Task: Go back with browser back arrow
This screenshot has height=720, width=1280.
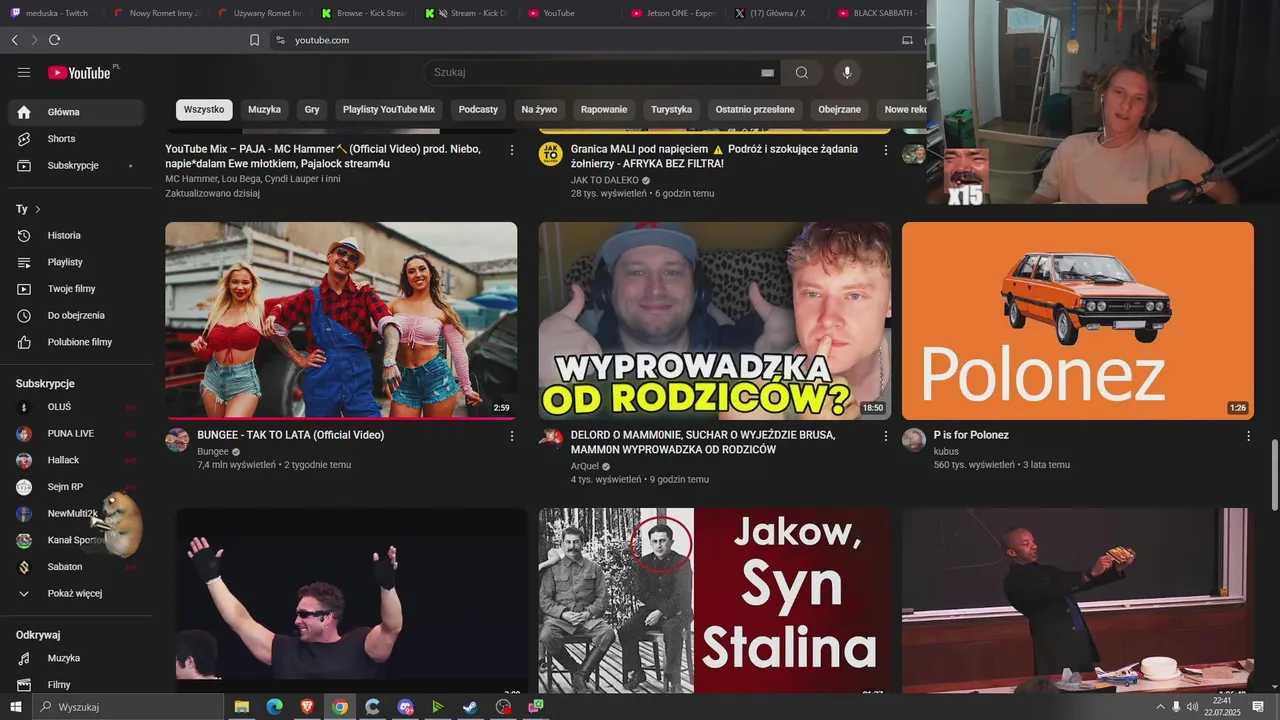Action: click(x=14, y=40)
